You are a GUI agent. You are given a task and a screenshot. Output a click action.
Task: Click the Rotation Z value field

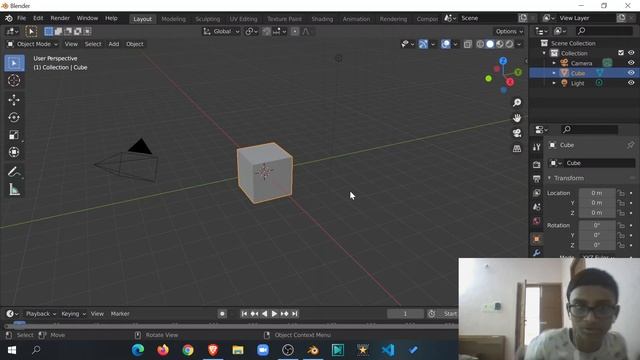click(x=597, y=245)
